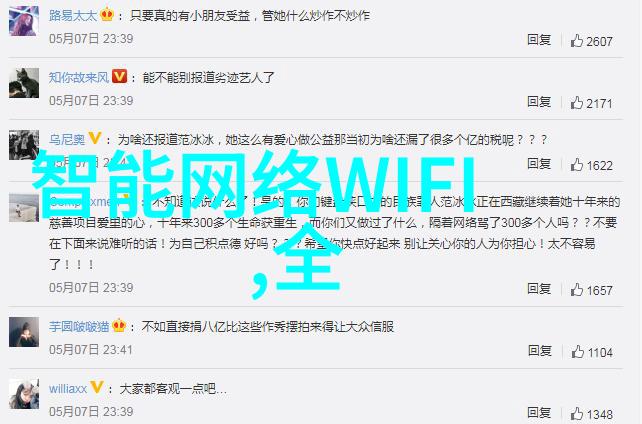Reply to 路易太太's comment via 回复
This screenshot has height=424, width=642.
[x=539, y=40]
